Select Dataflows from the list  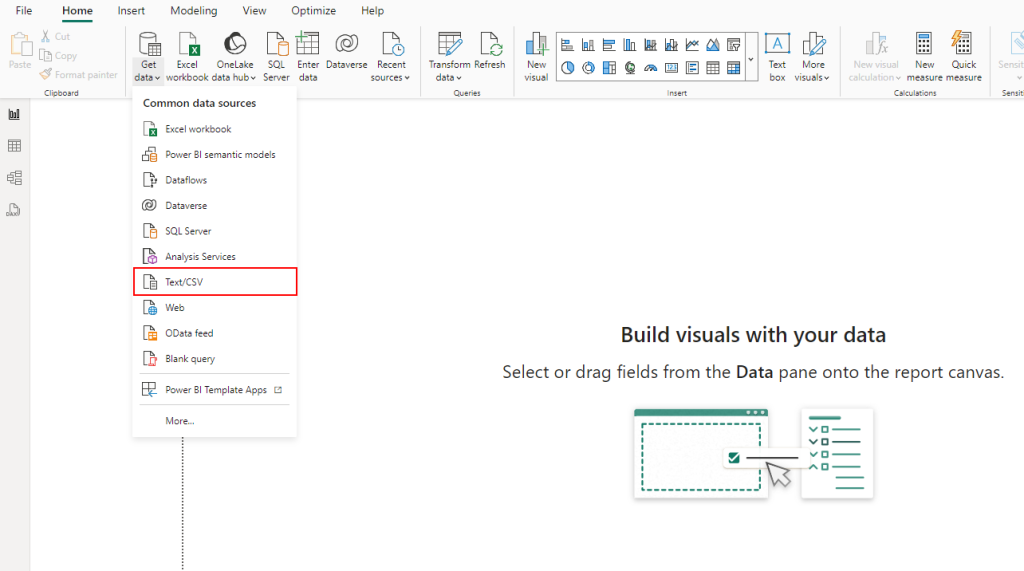(215, 180)
